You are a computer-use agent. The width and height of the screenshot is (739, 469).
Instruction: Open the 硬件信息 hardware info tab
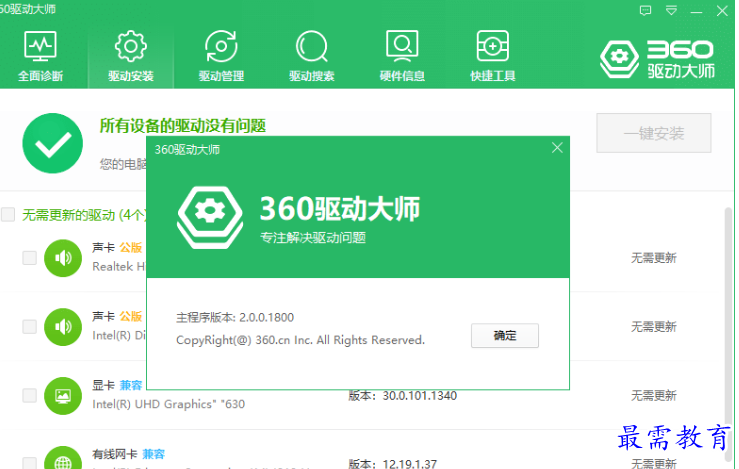(402, 57)
